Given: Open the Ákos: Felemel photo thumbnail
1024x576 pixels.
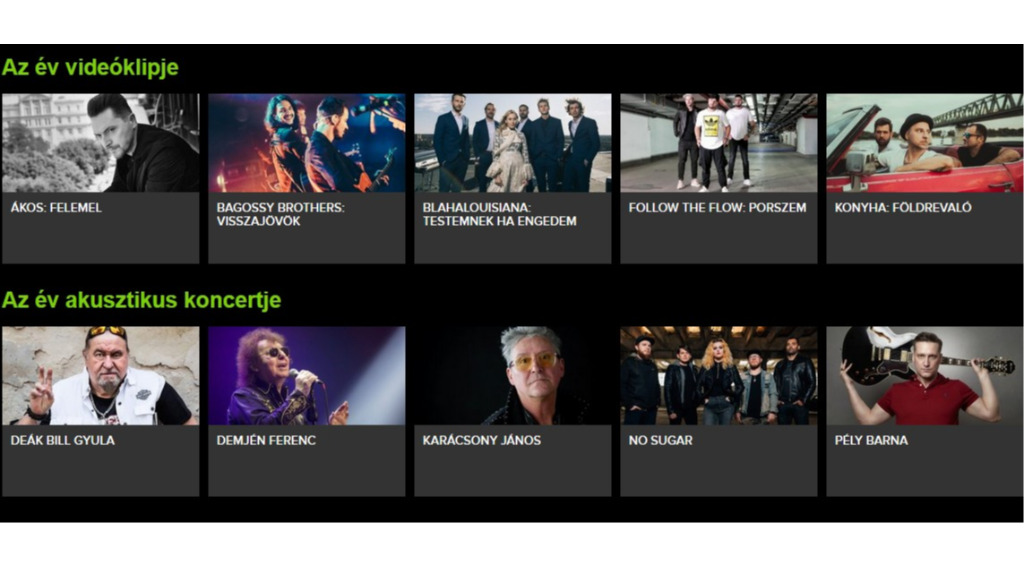Looking at the screenshot, I should (x=101, y=142).
